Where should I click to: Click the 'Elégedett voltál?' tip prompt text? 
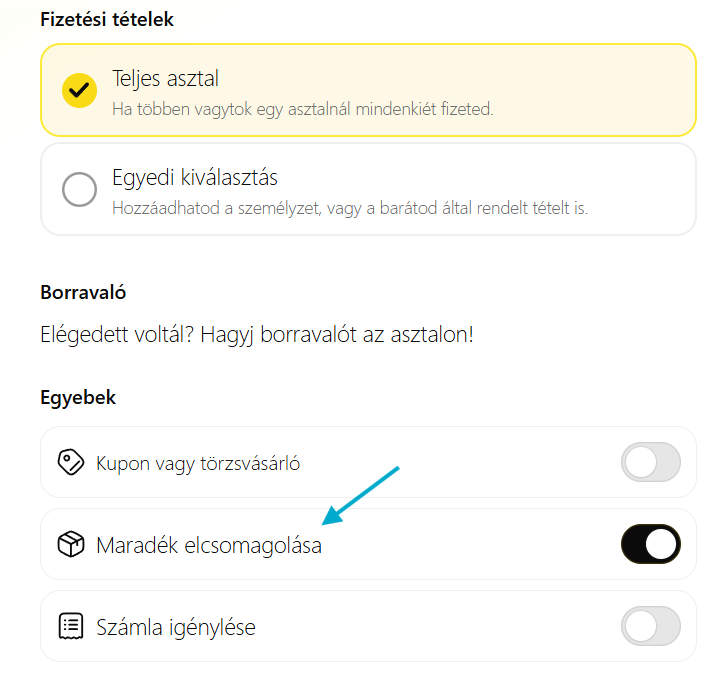tap(257, 334)
